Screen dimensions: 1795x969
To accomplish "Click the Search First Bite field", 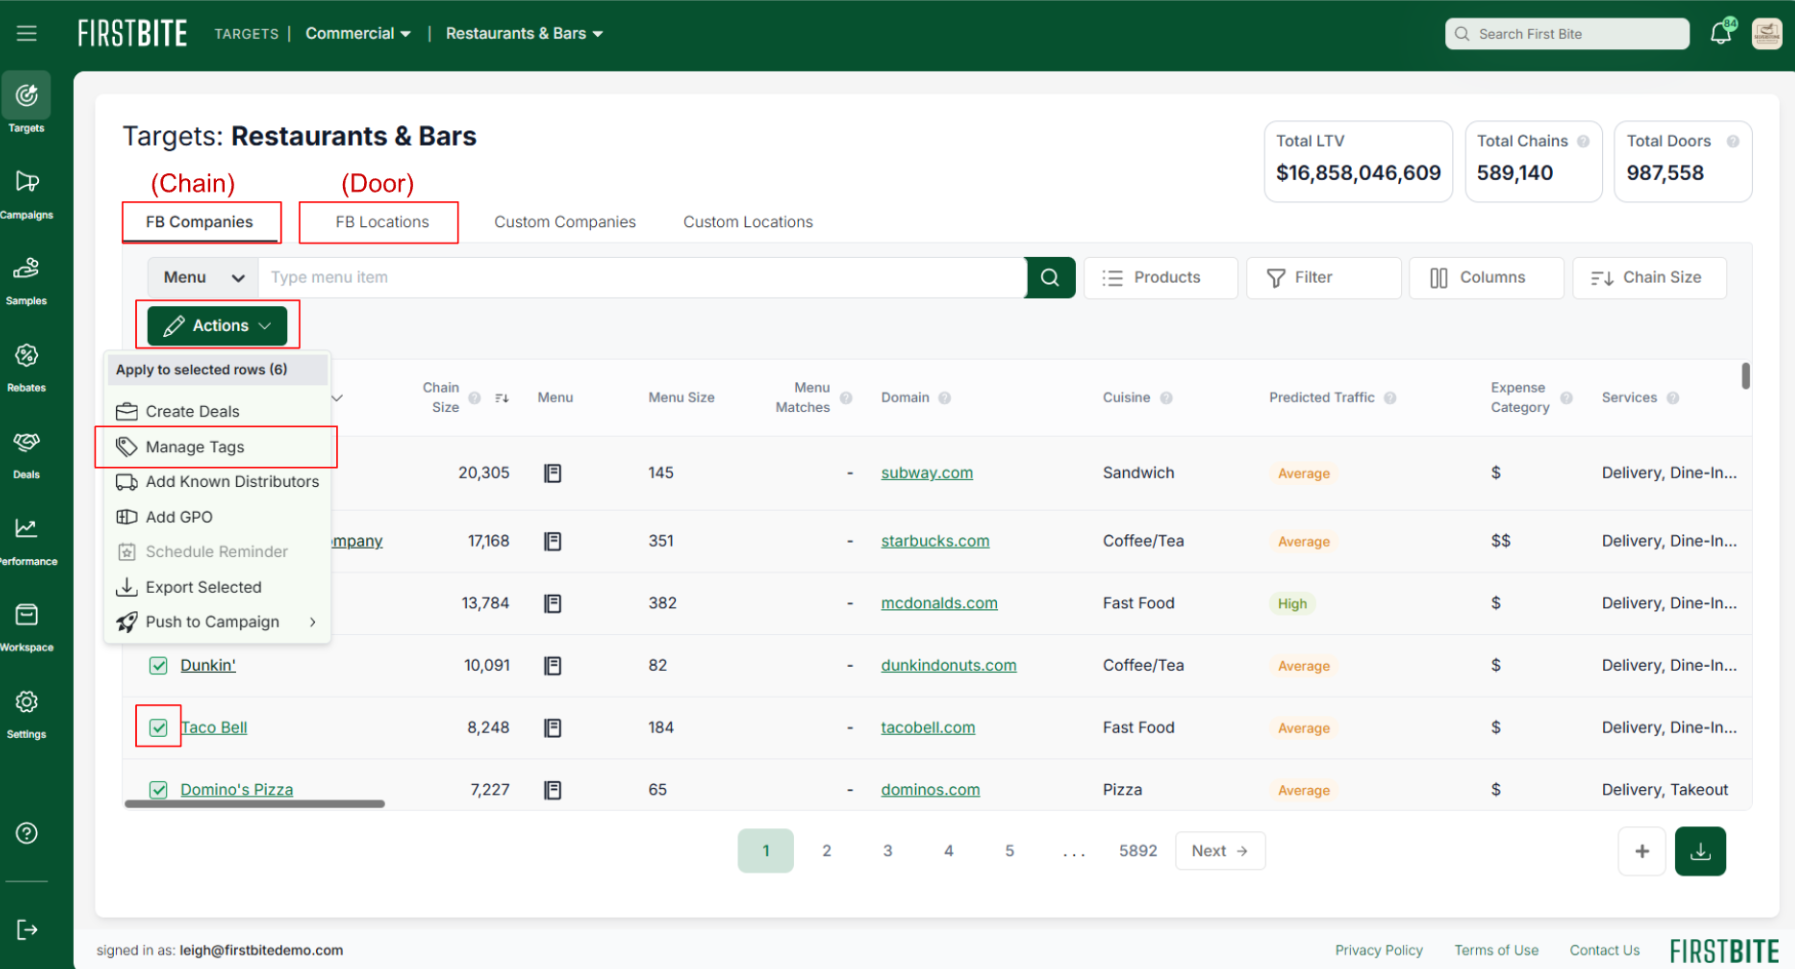I will point(1567,33).
